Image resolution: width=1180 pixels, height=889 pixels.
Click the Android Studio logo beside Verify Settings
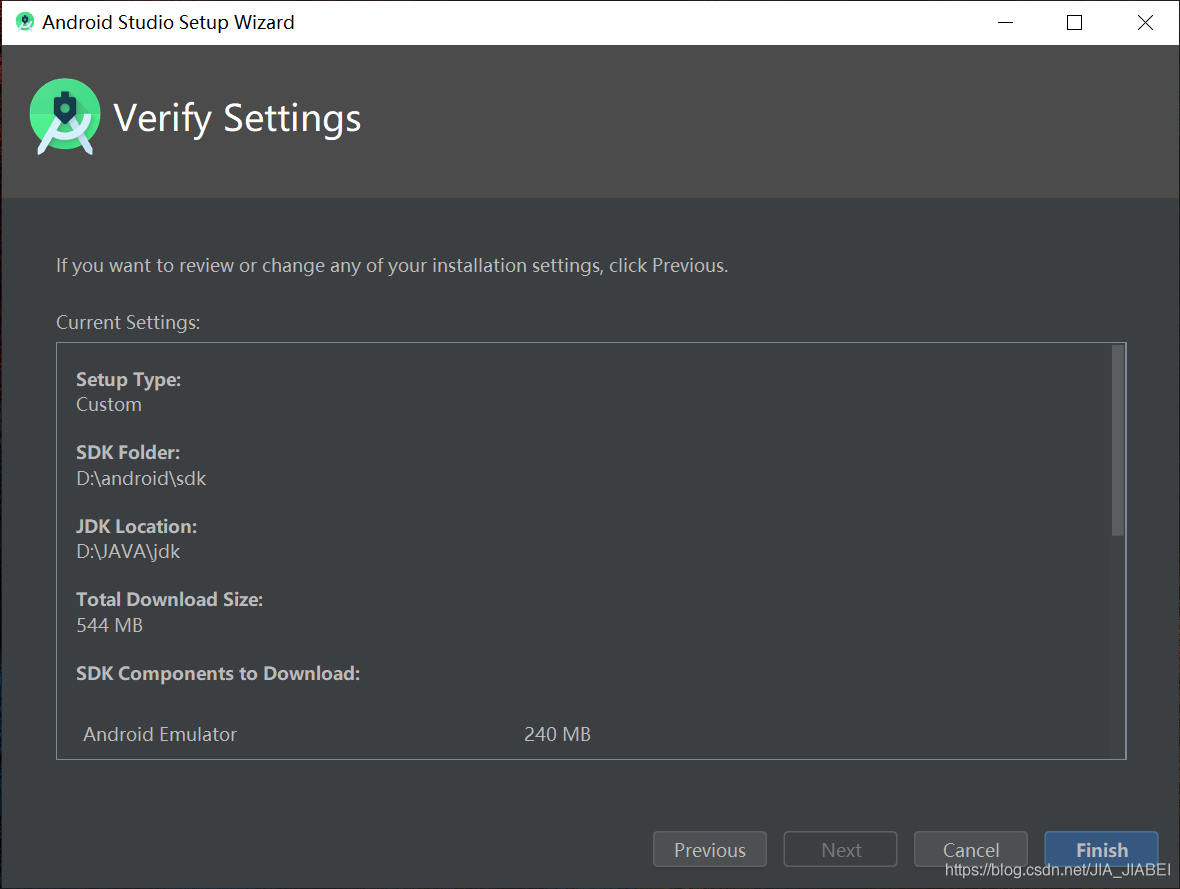click(x=65, y=117)
